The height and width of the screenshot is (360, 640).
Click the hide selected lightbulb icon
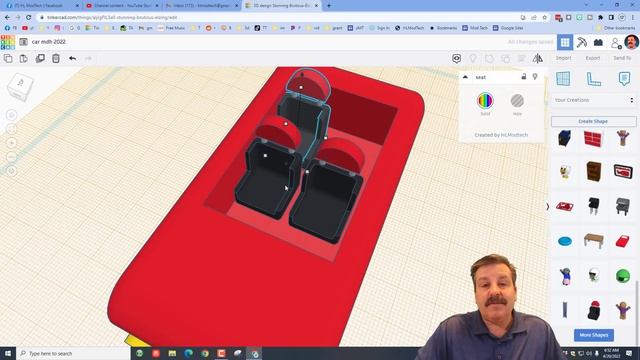pos(473,58)
